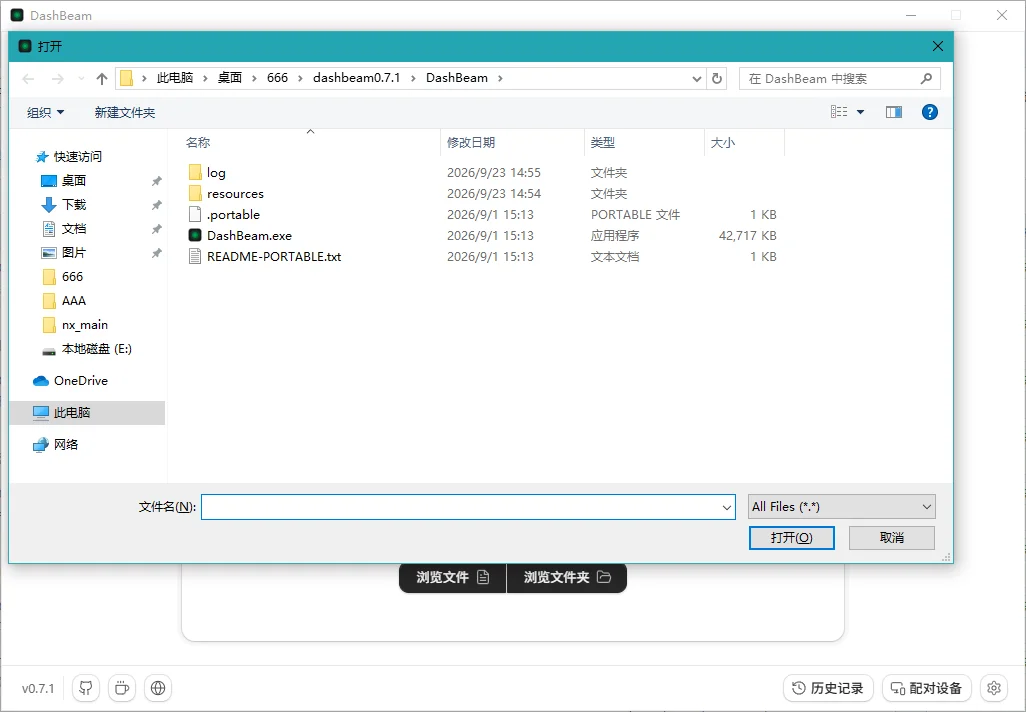This screenshot has width=1026, height=712.
Task: Open 下载 in quick access
Action: (73, 205)
